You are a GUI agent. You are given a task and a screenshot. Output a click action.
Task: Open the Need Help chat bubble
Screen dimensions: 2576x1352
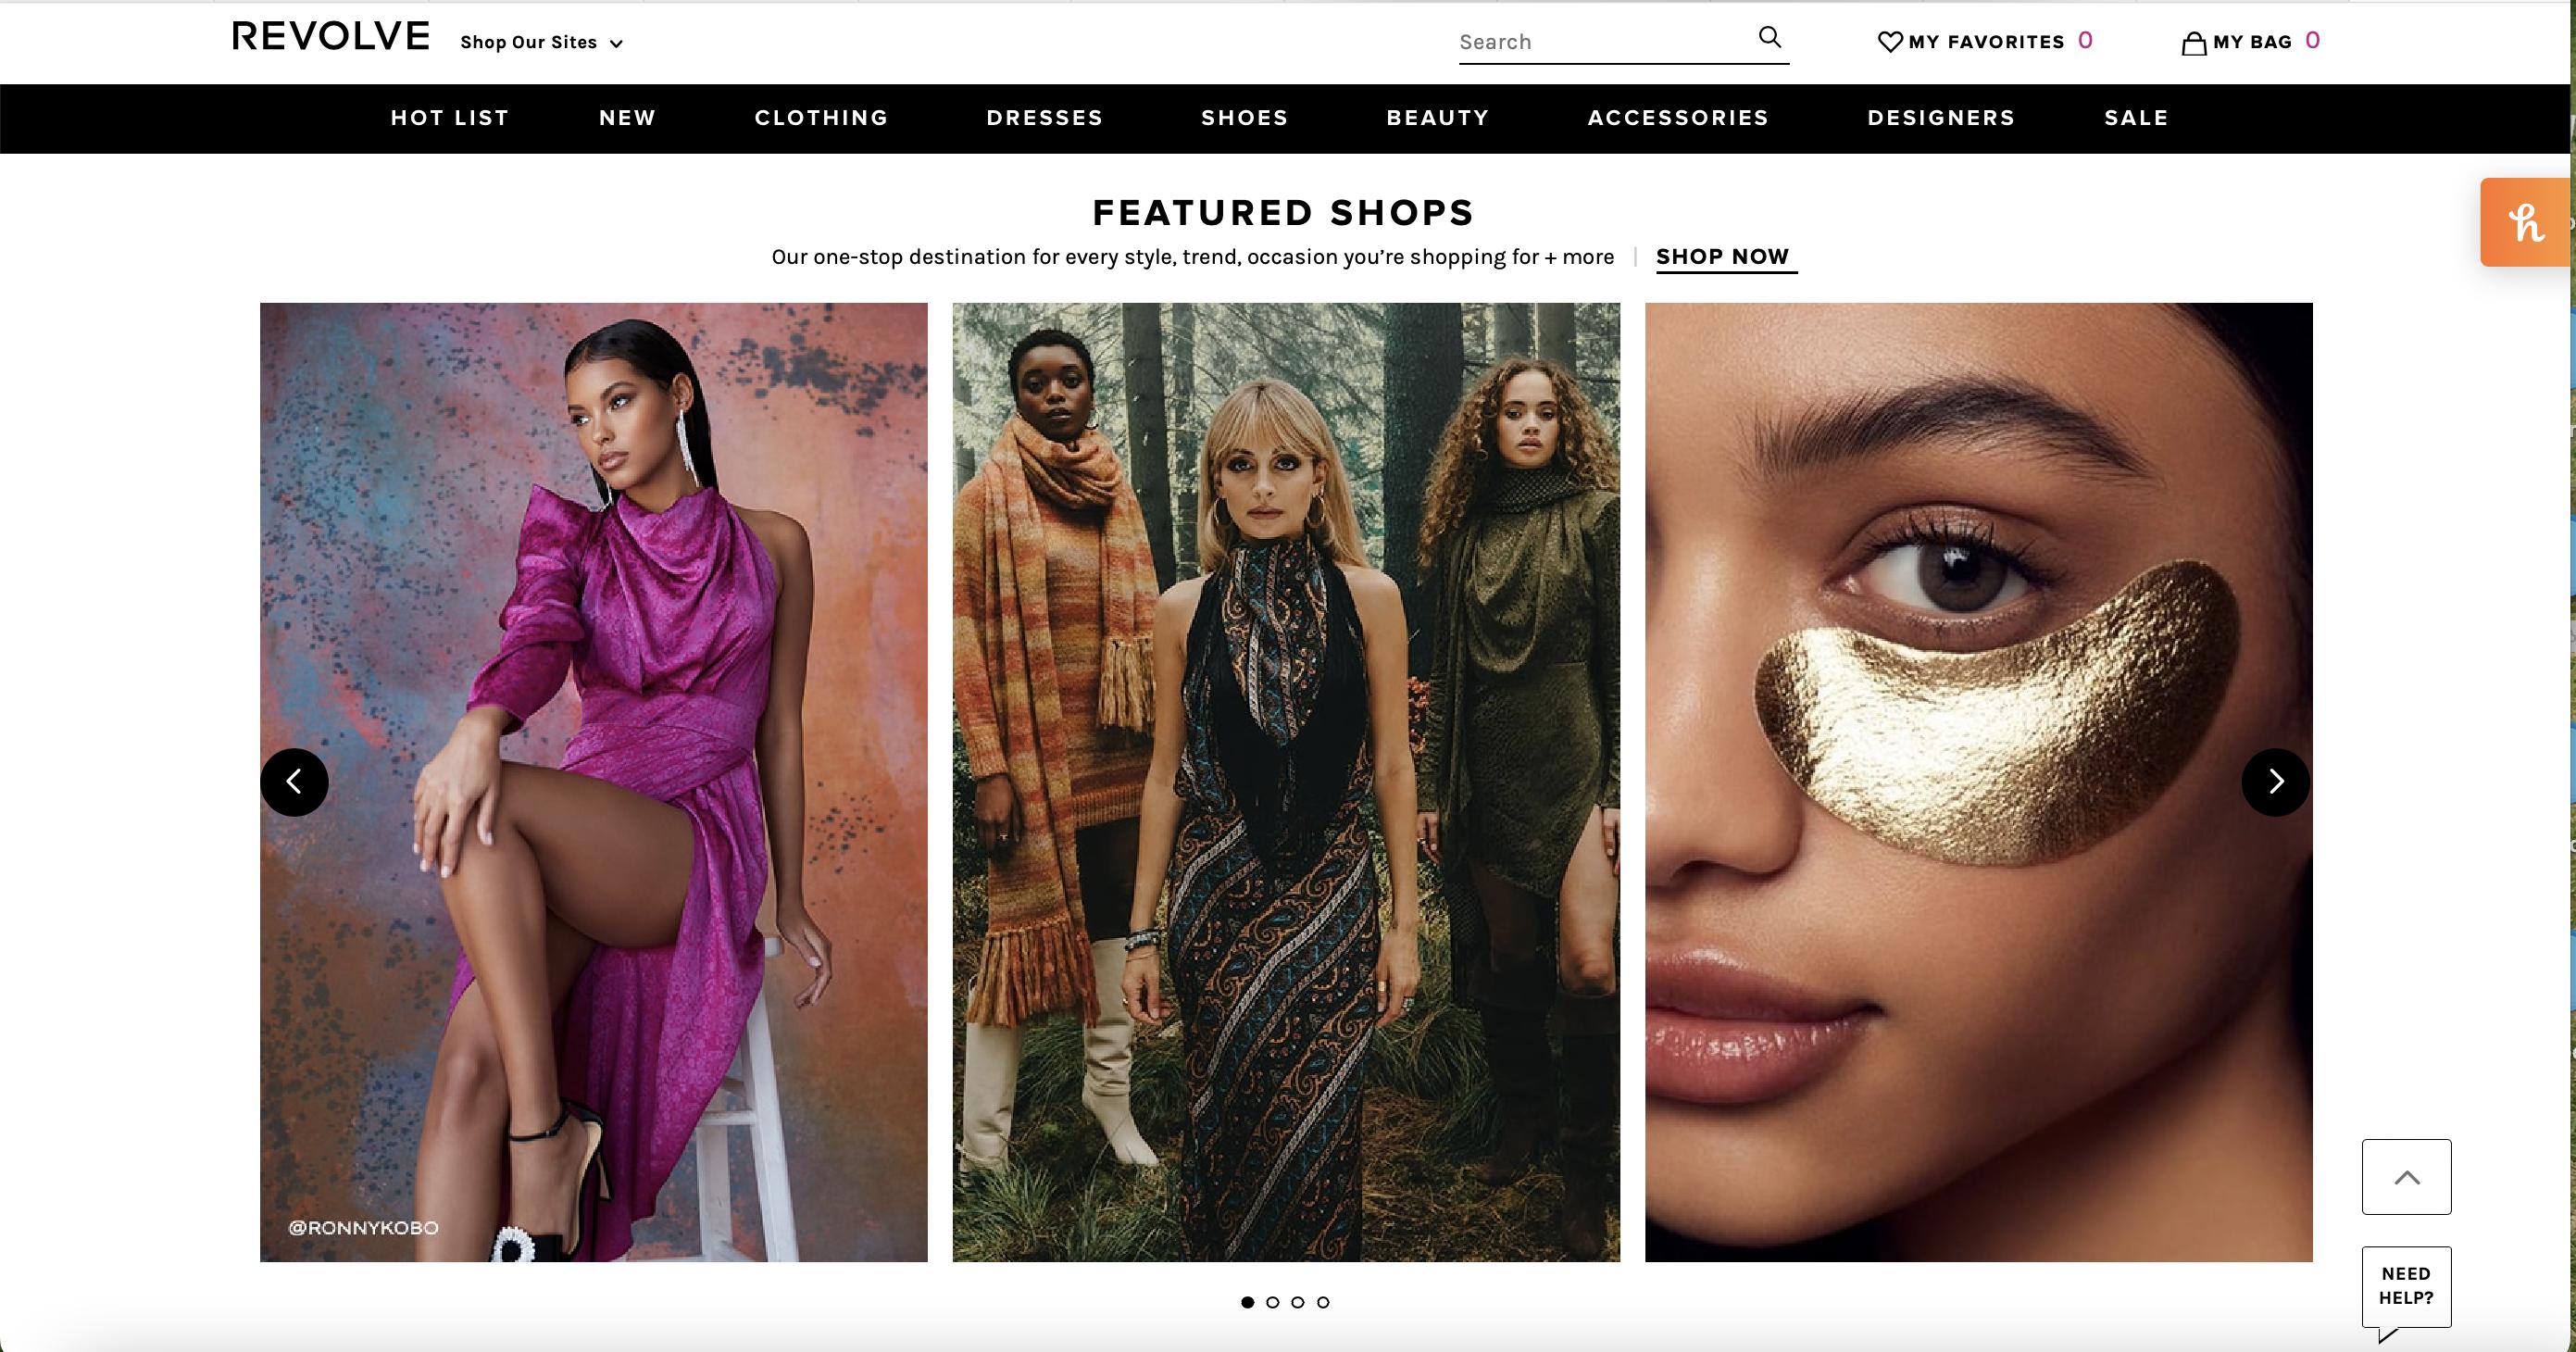(x=2406, y=1288)
